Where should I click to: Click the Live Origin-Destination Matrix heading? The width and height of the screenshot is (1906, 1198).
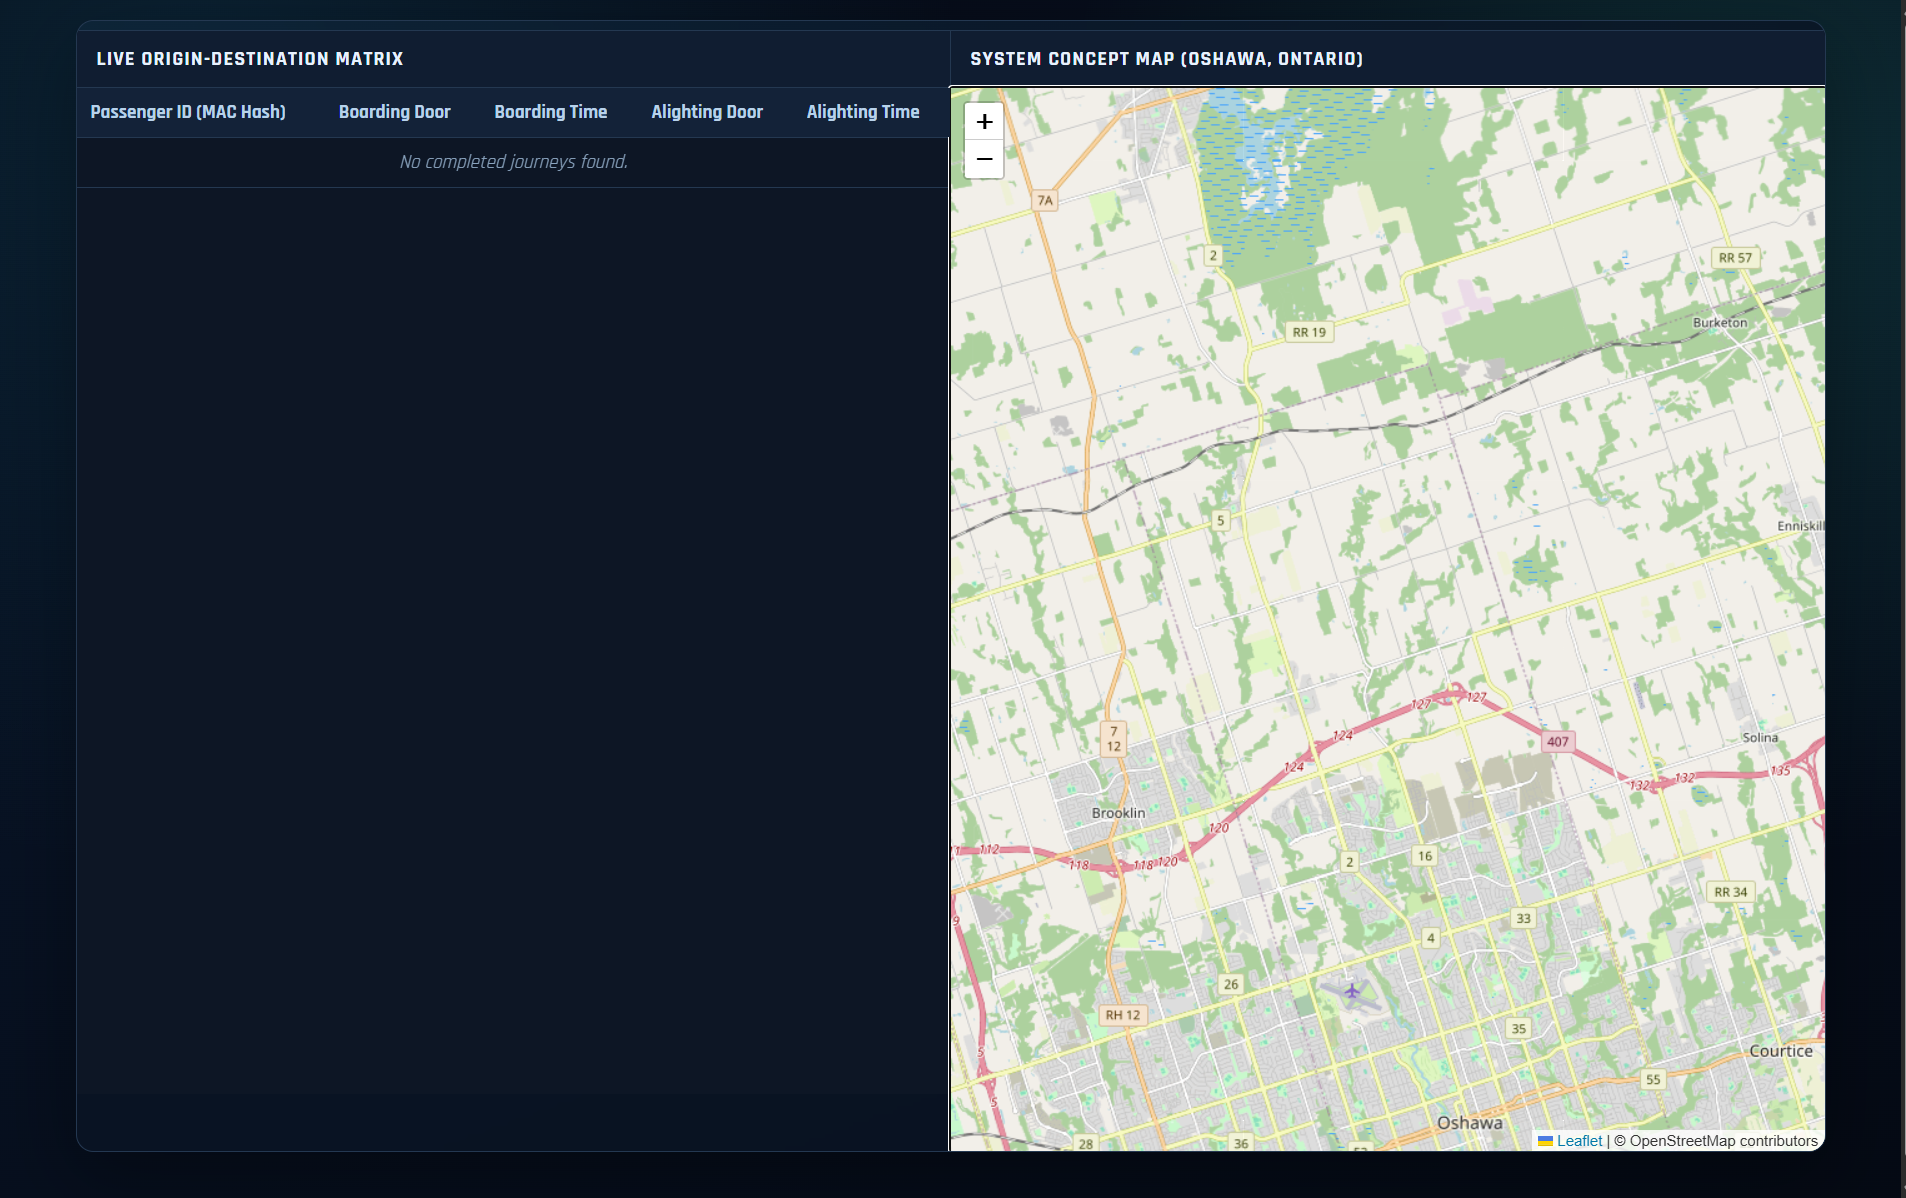pos(250,59)
